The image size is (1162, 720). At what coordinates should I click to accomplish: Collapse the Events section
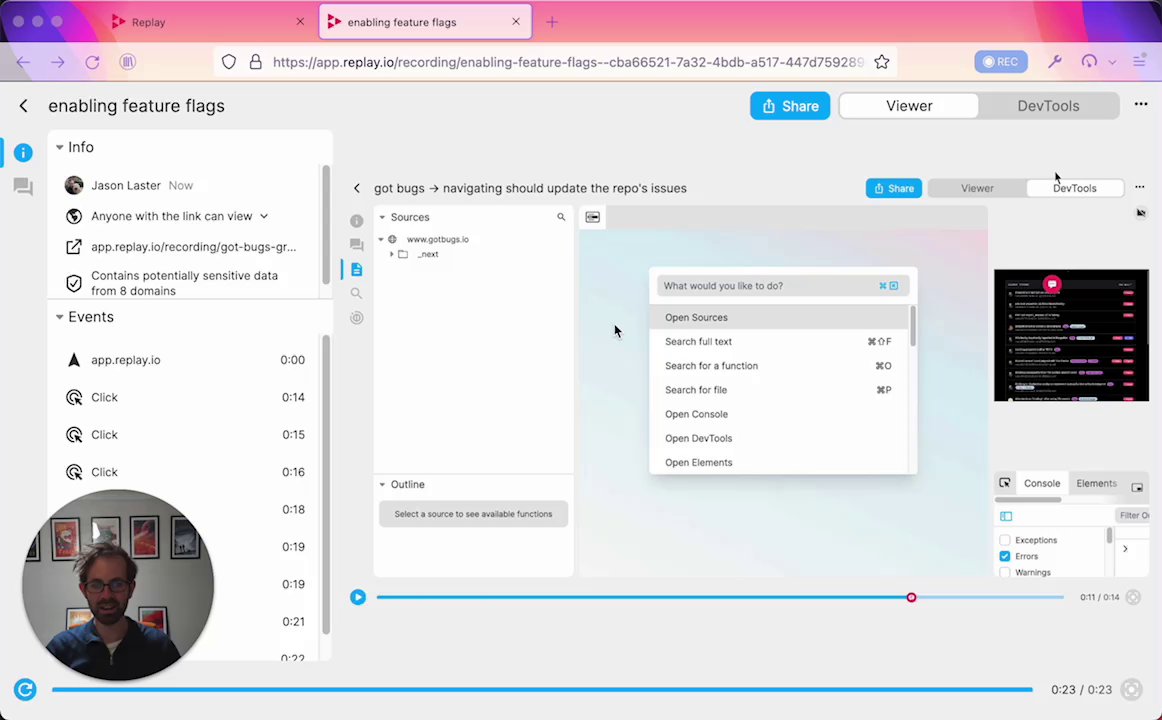pos(59,317)
